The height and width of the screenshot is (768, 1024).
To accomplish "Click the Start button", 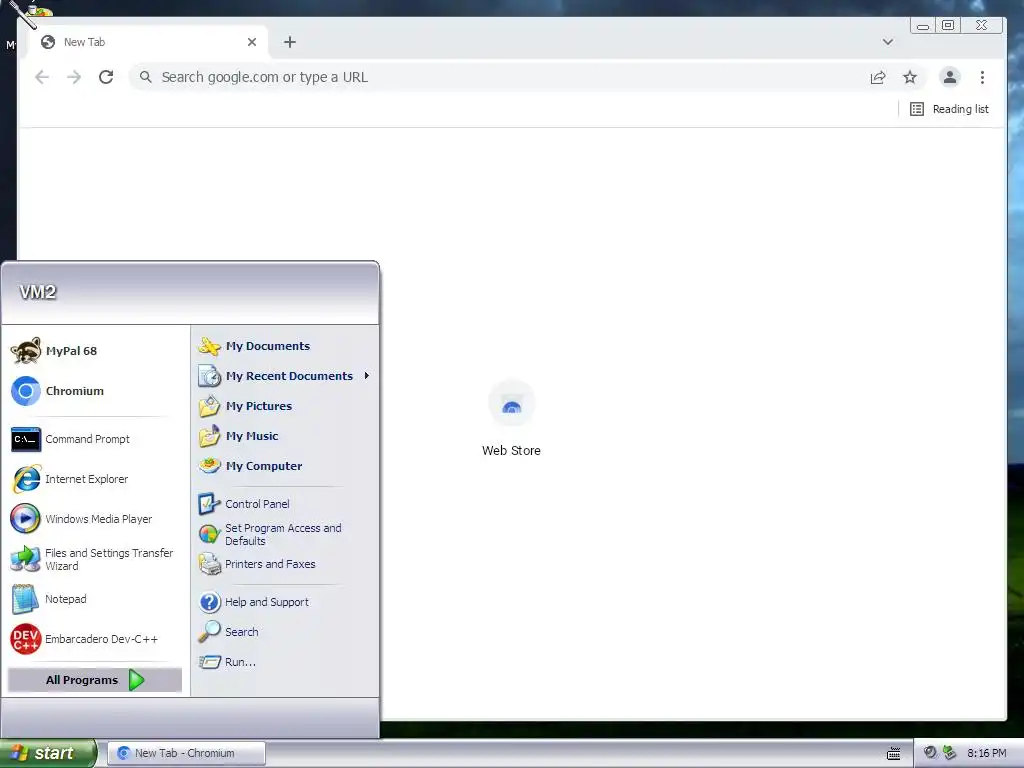I will pyautogui.click(x=48, y=753).
